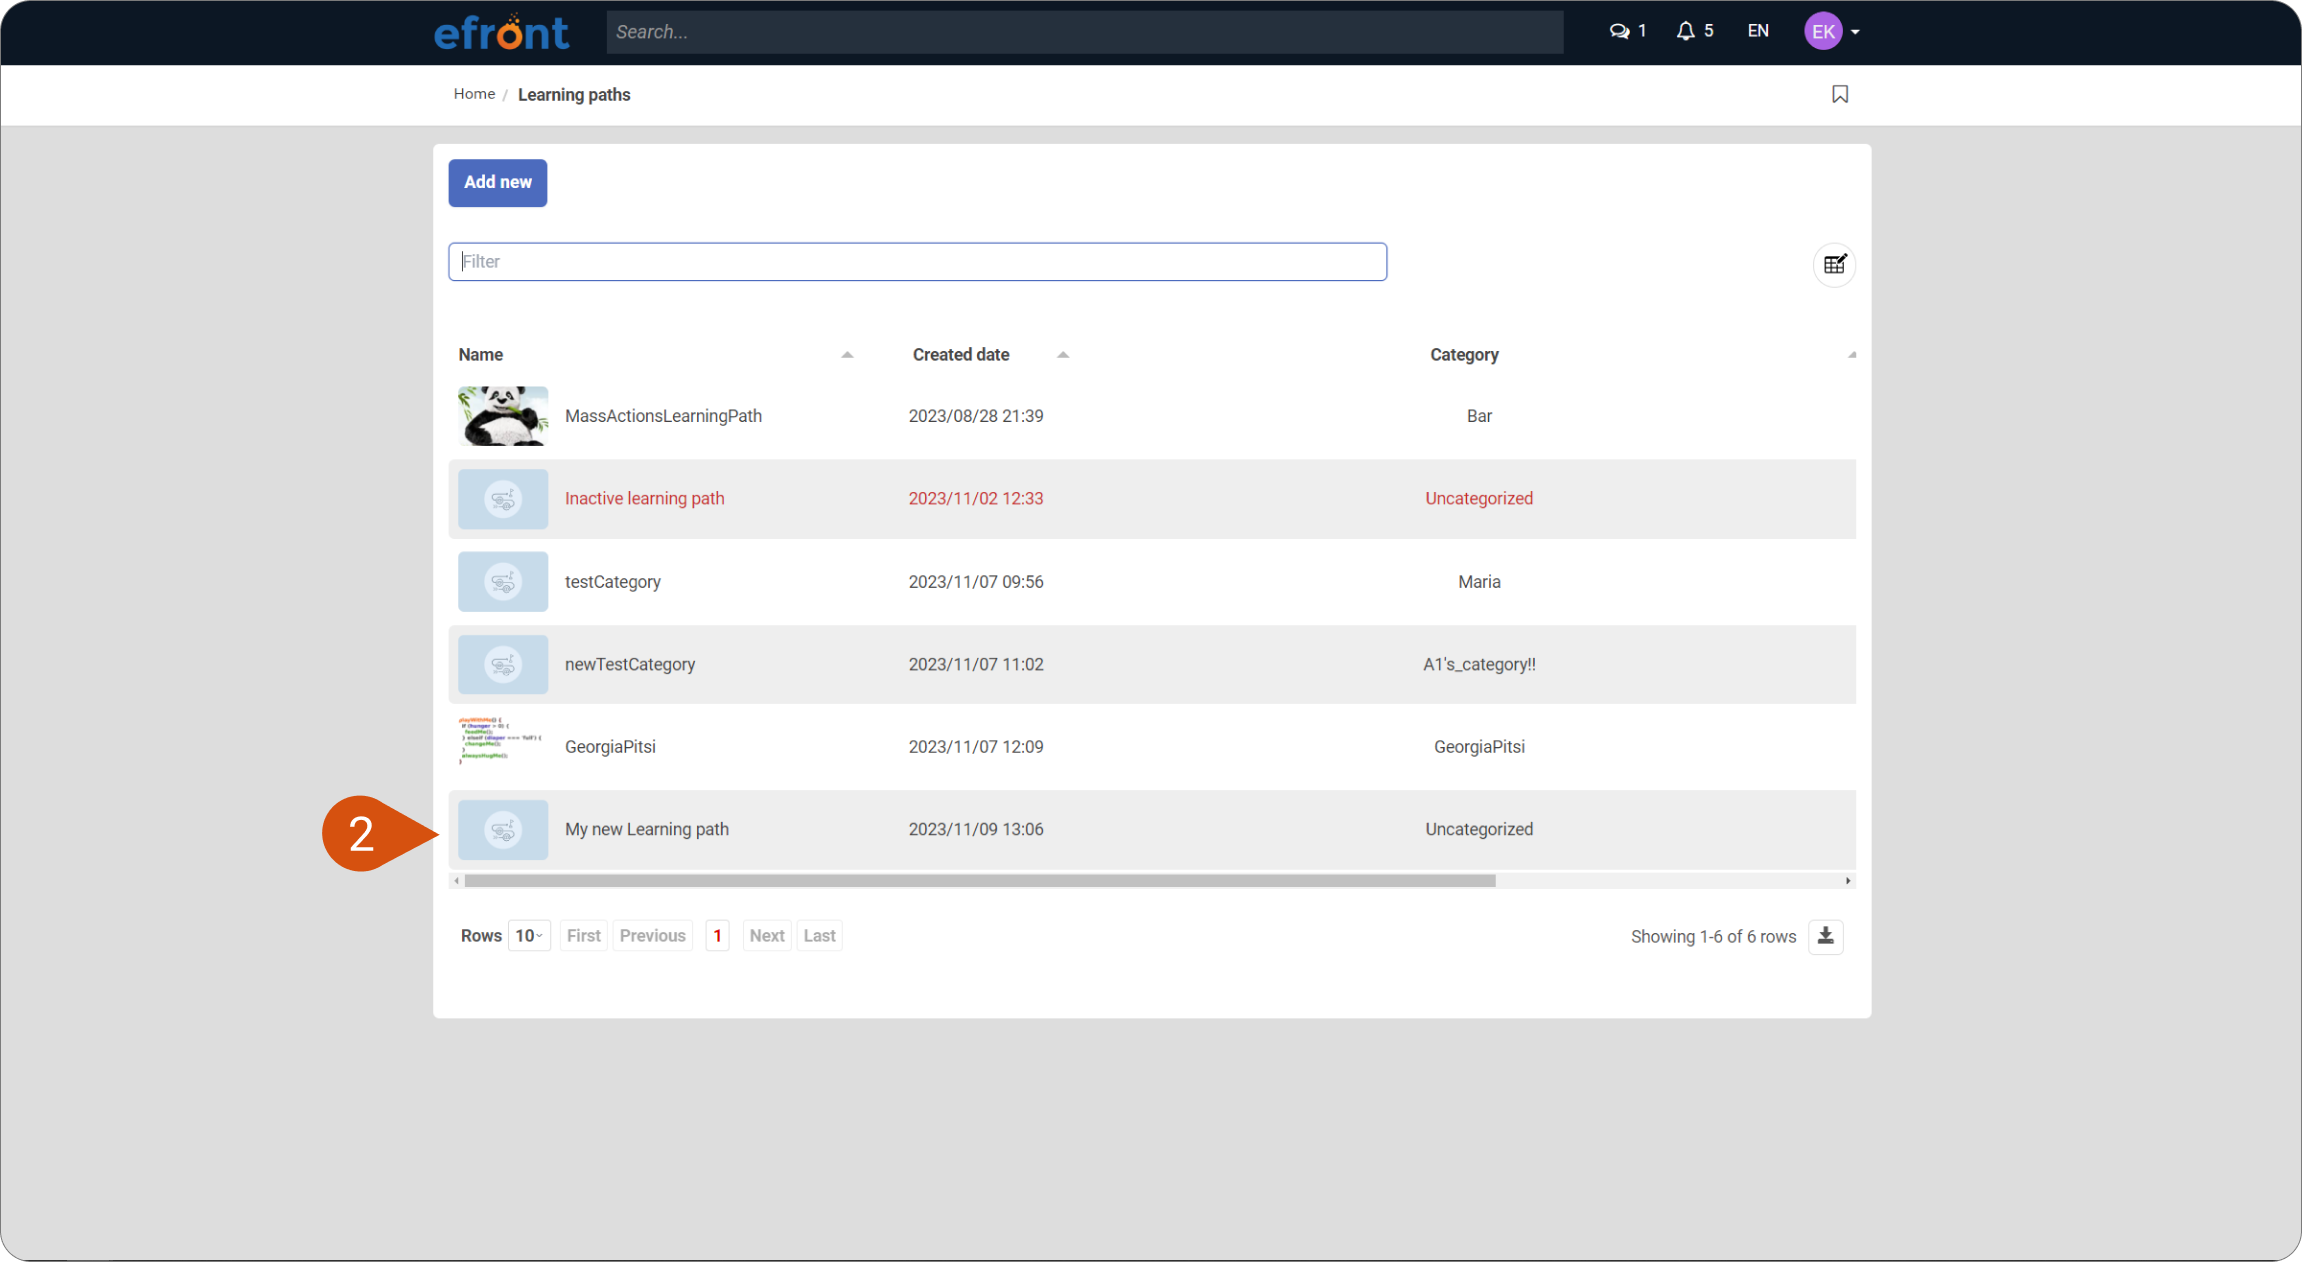Click Inactive learning path thumbnail icon
The height and width of the screenshot is (1262, 2302).
pos(503,499)
